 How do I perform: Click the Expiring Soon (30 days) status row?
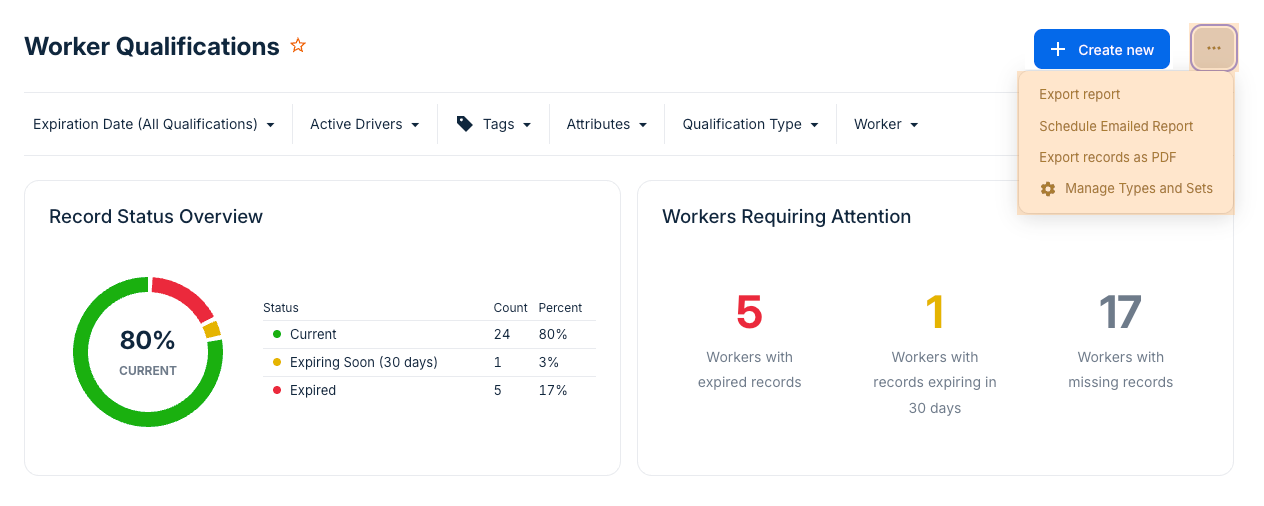pos(363,362)
